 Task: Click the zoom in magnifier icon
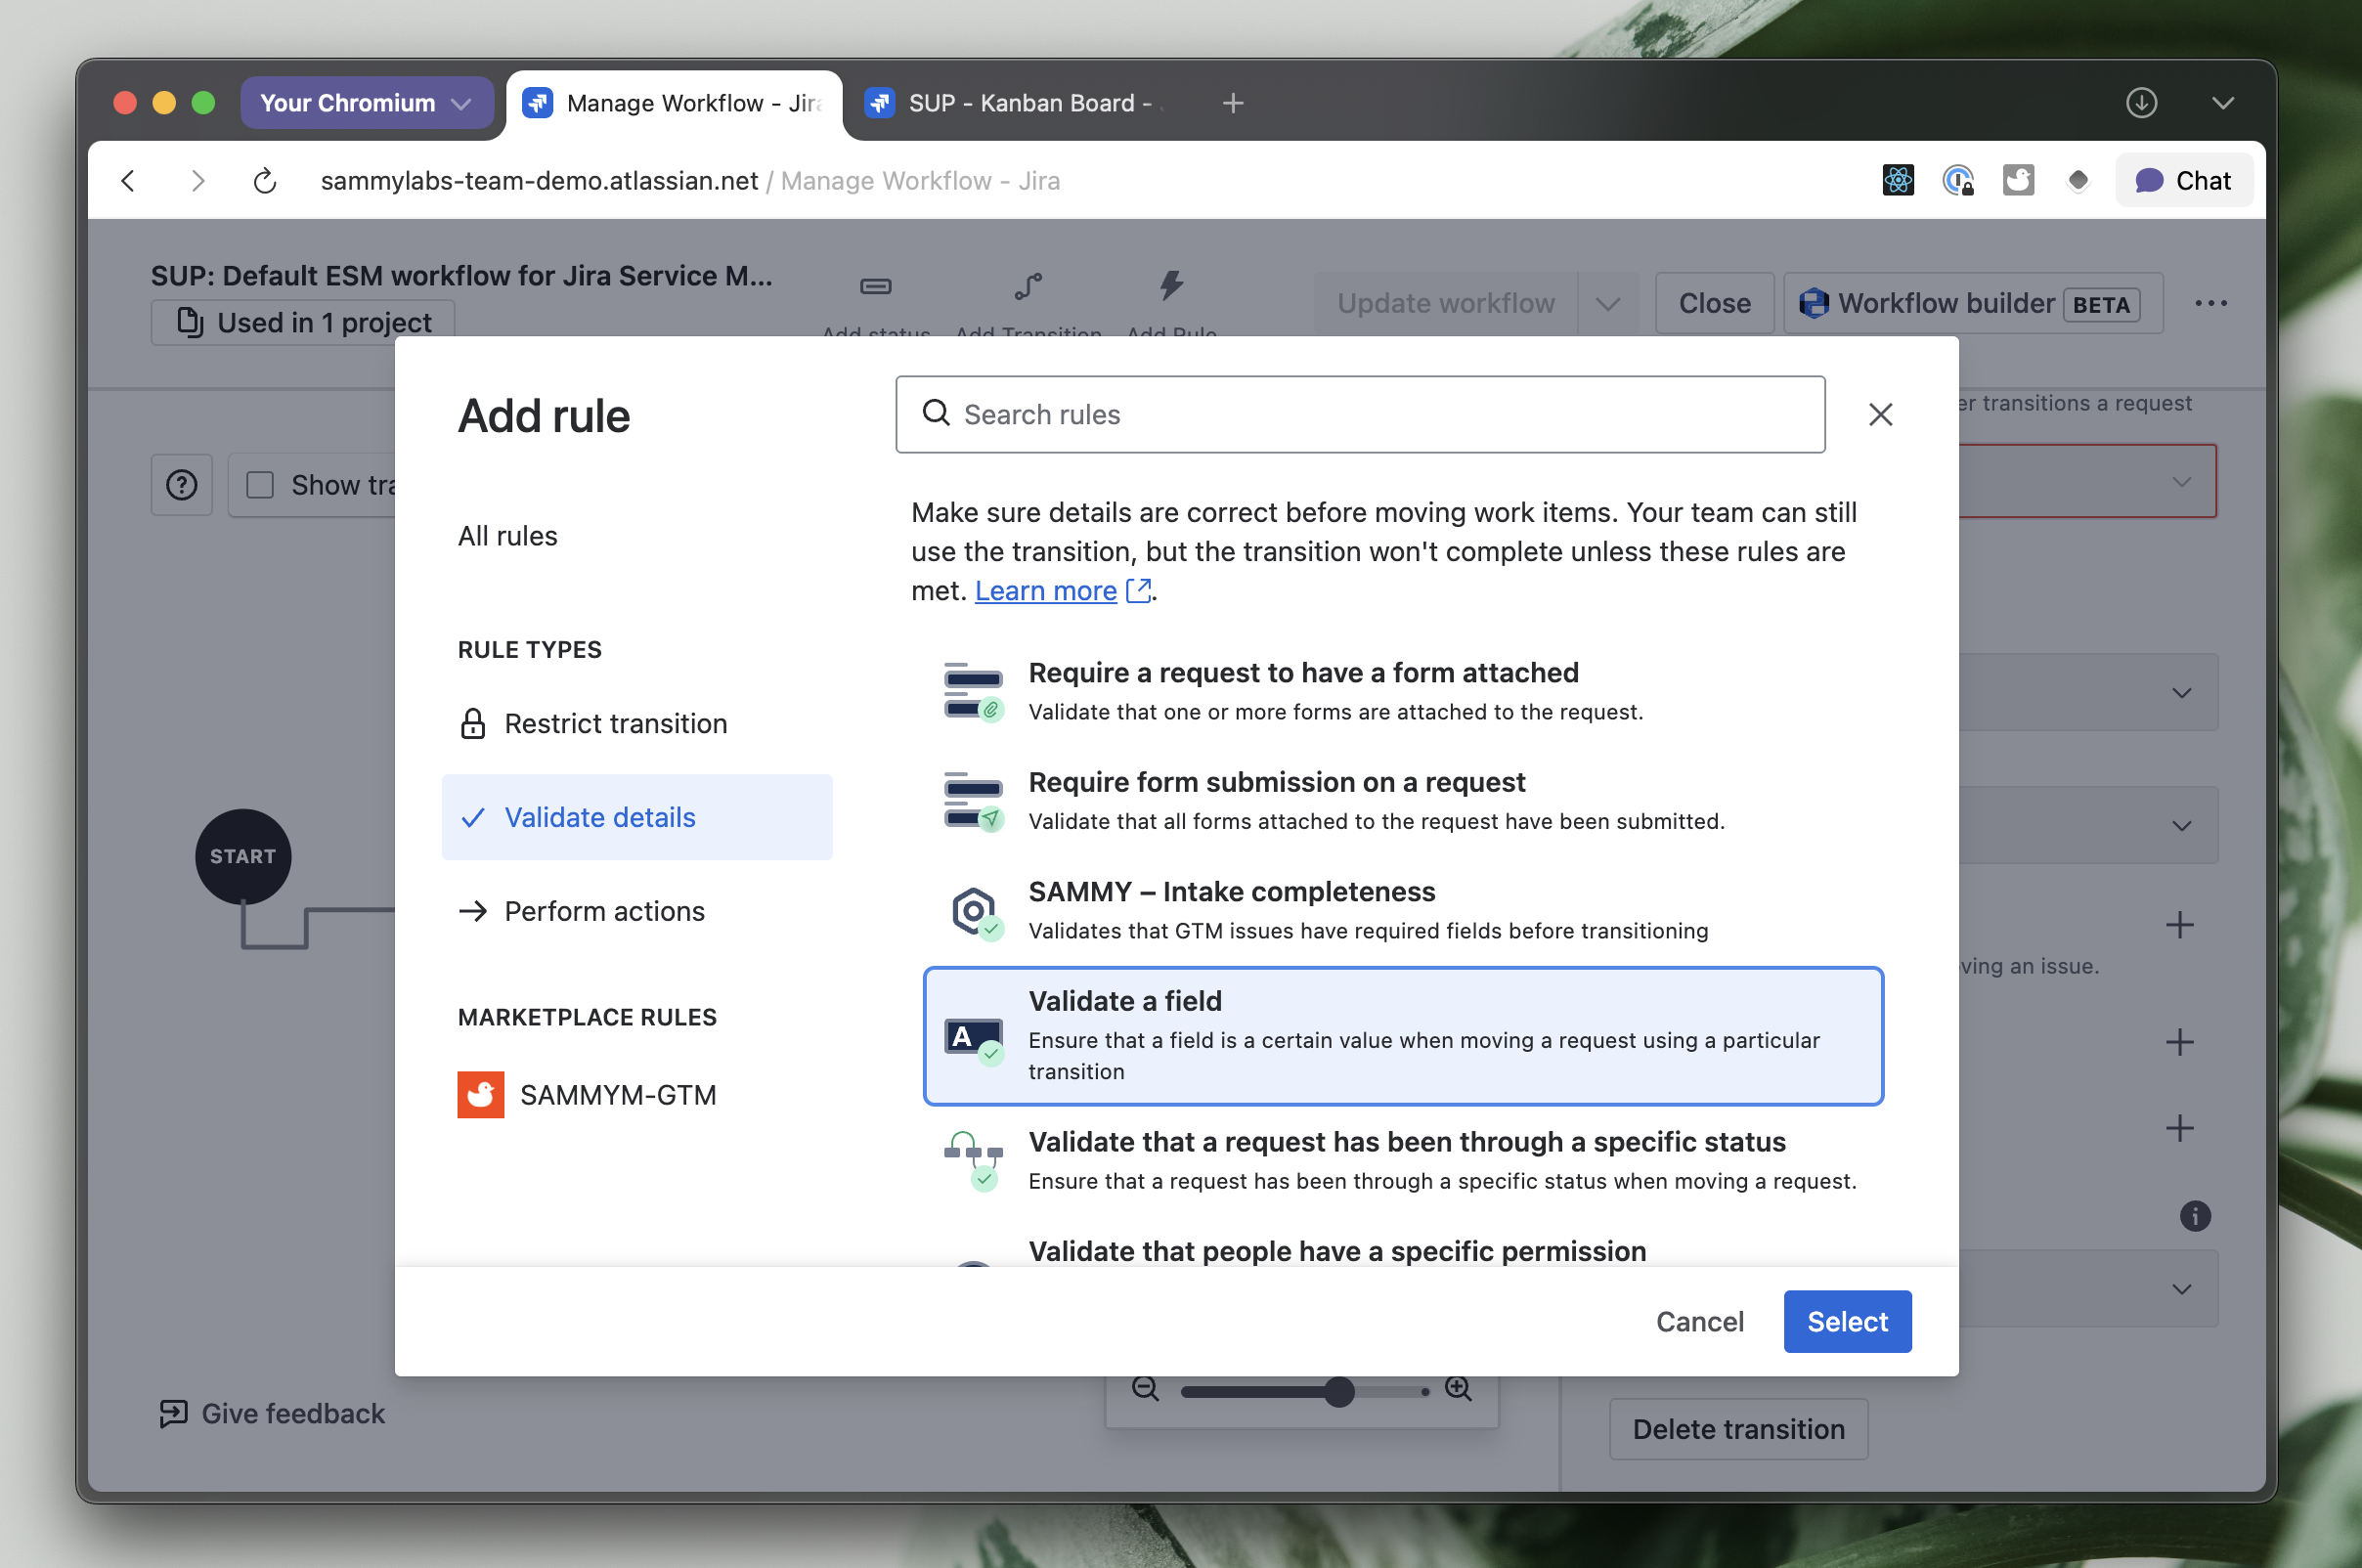tap(1458, 1389)
